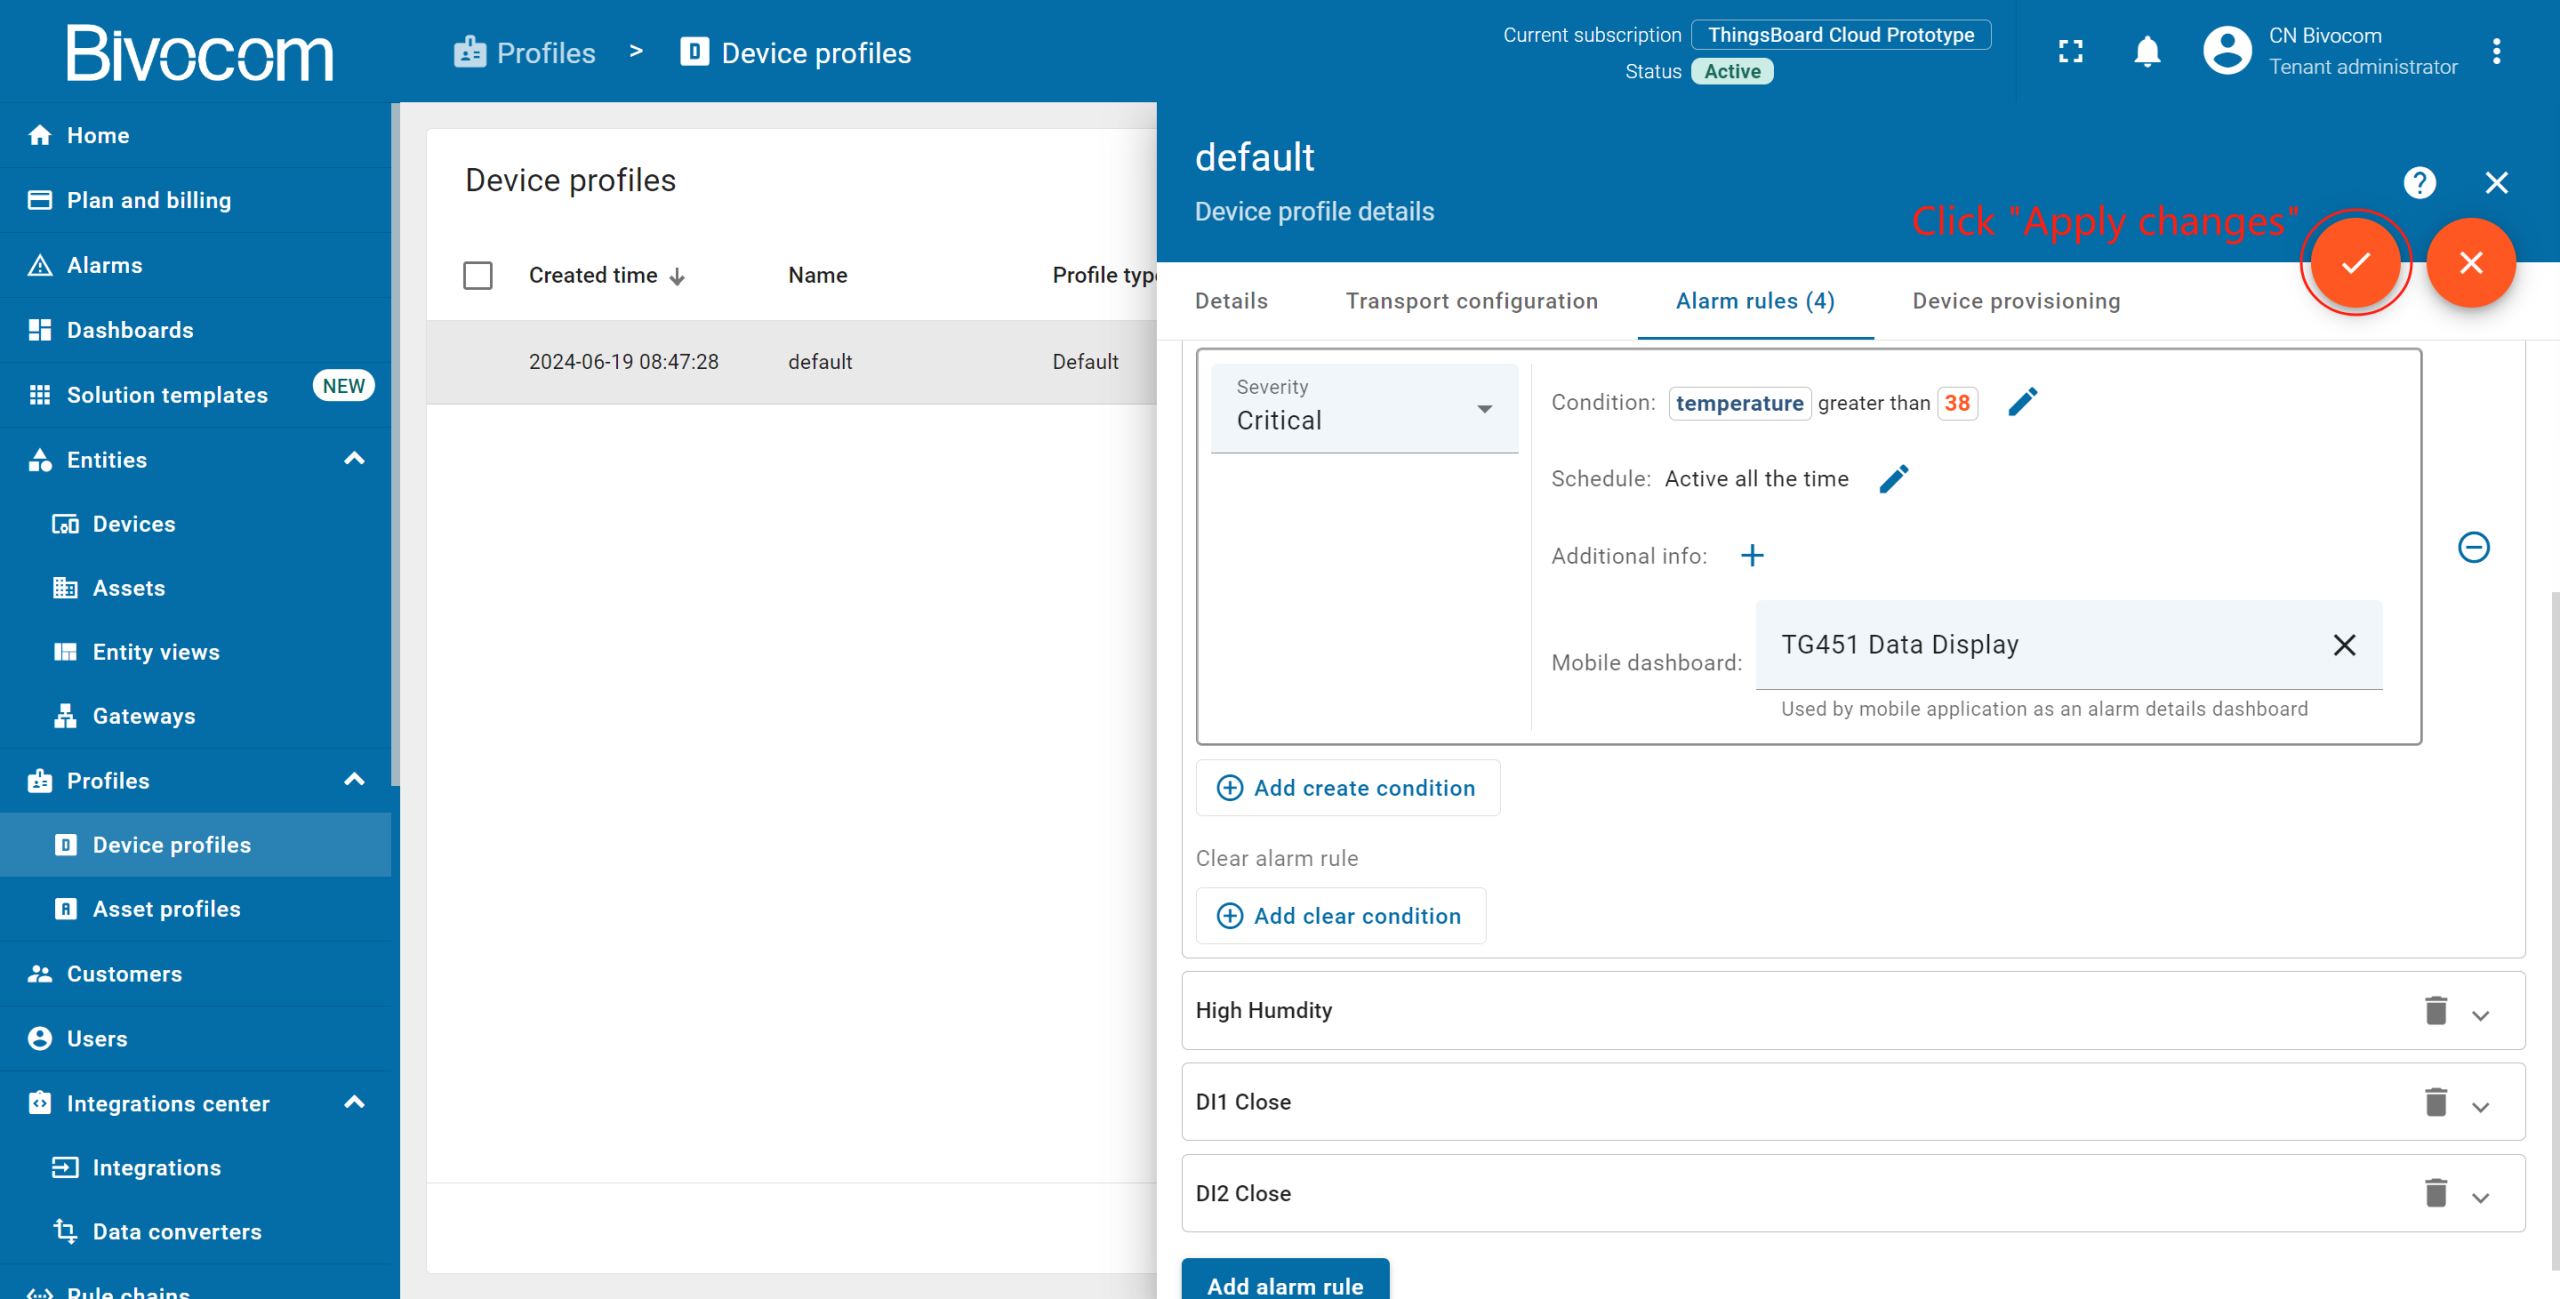Screen dimensions: 2560x1299
Task: Clear the TG451 Data Display dashboard selection
Action: (2344, 645)
